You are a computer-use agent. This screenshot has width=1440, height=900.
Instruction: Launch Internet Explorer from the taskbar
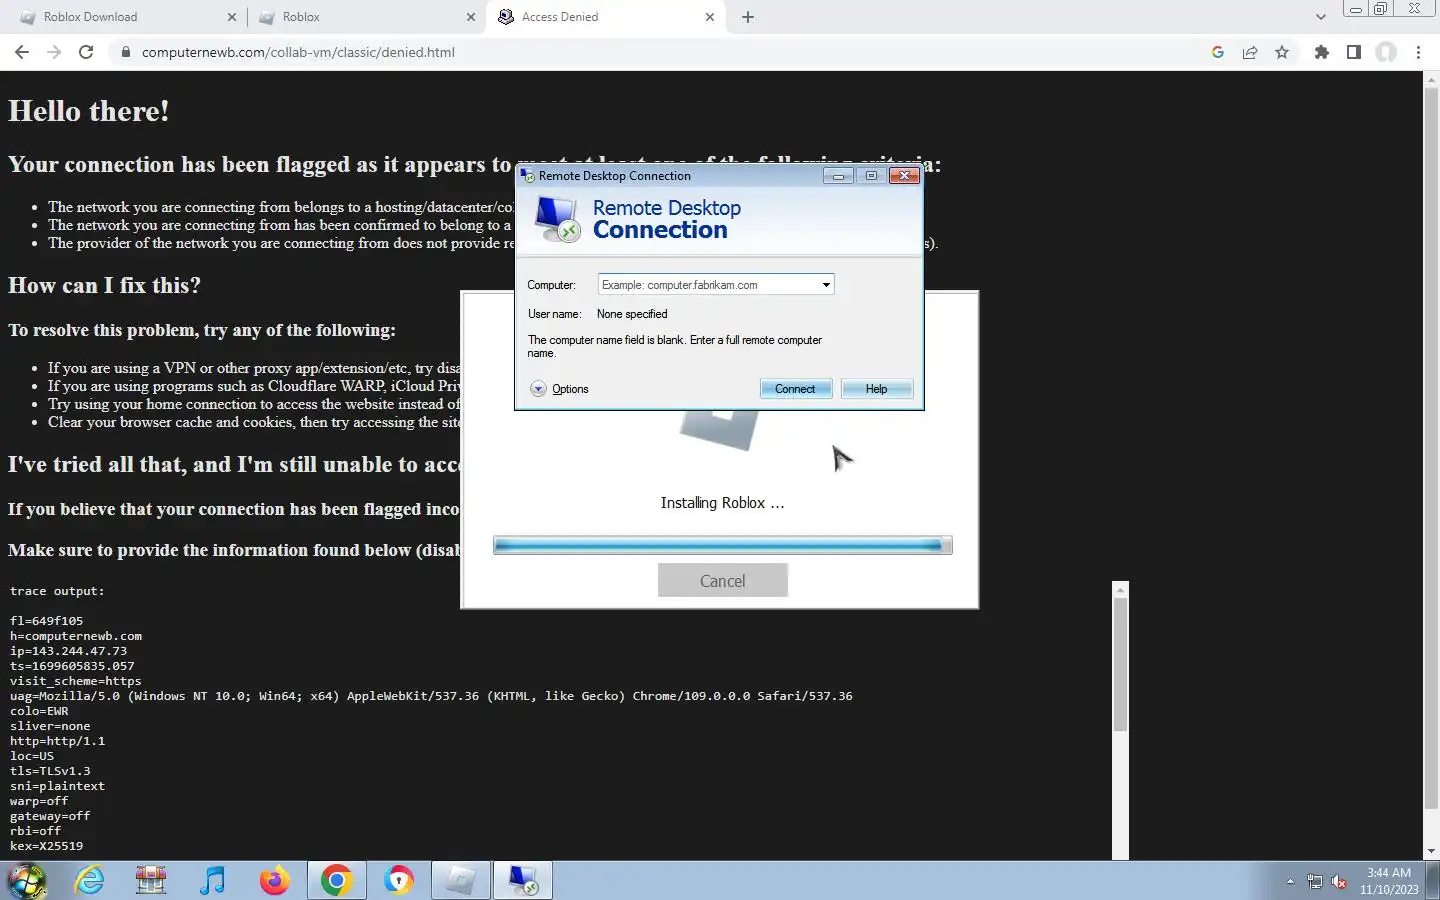[90, 880]
